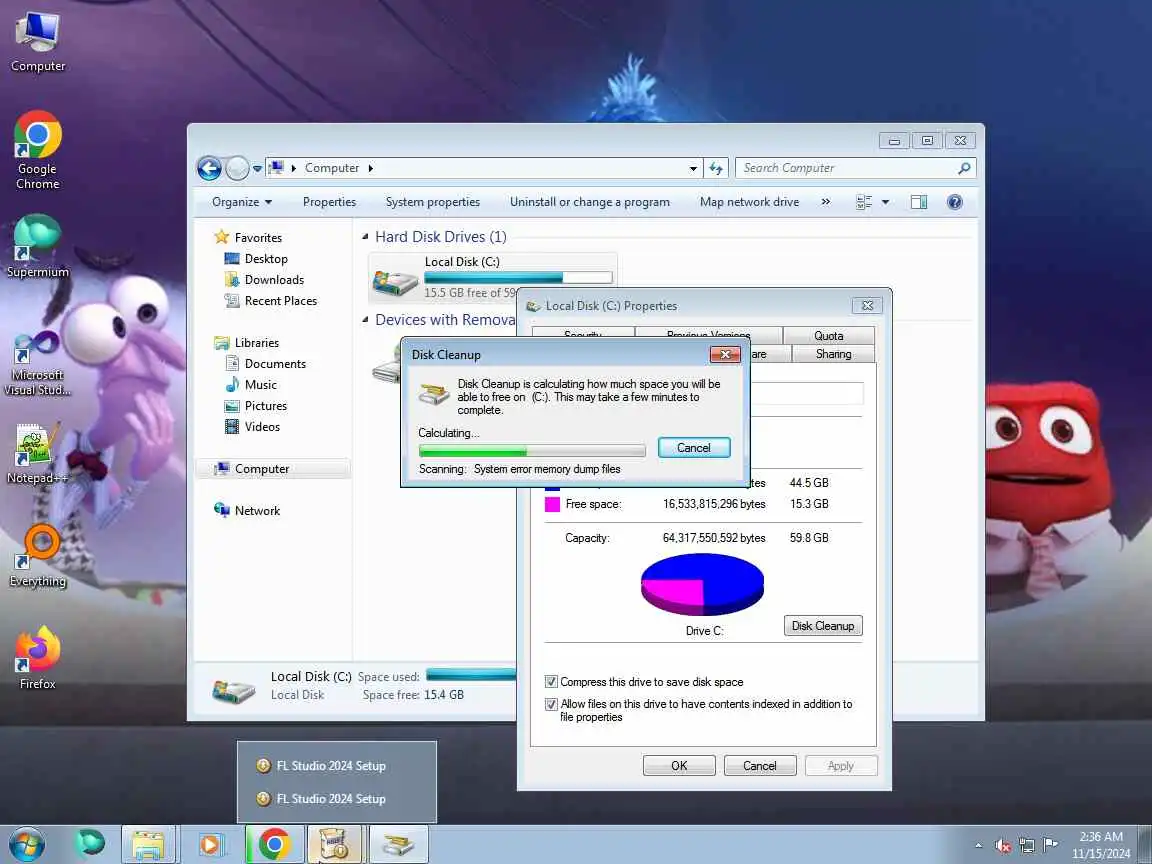Screen dimensions: 1152x864
Task: Refresh the Computer address bar
Action: pos(716,168)
